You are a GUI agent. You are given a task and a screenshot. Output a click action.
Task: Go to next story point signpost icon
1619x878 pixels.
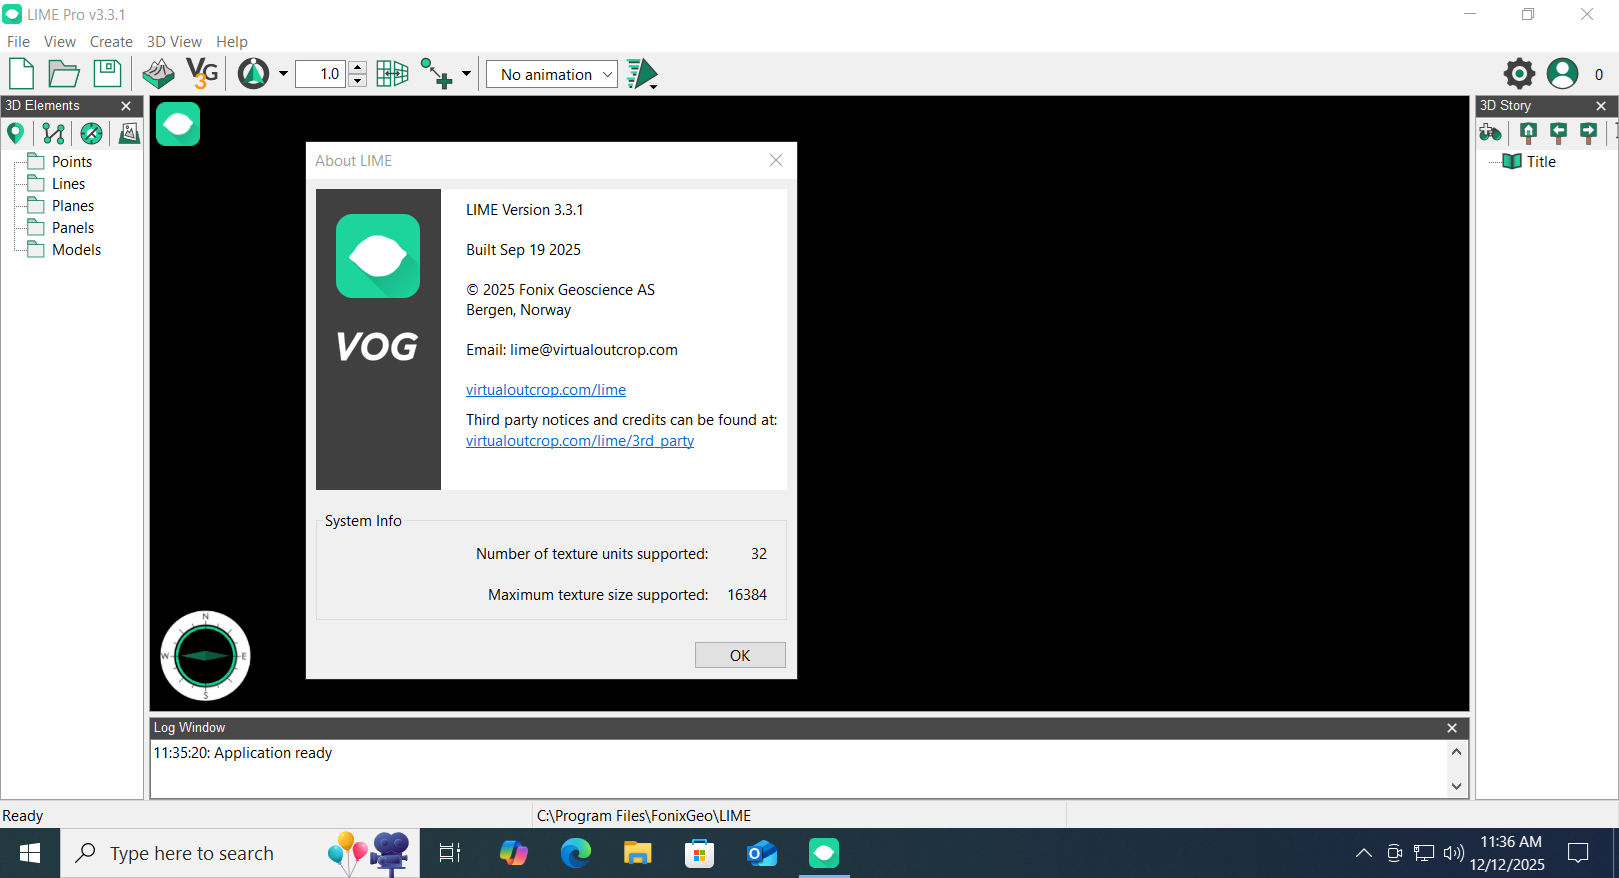[x=1588, y=133]
